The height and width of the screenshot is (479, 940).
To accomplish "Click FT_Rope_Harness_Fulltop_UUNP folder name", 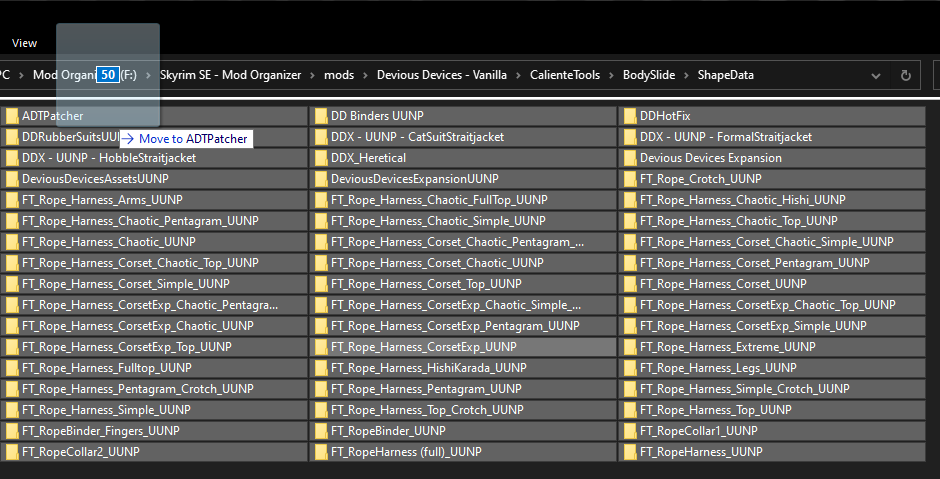I will pos(107,367).
